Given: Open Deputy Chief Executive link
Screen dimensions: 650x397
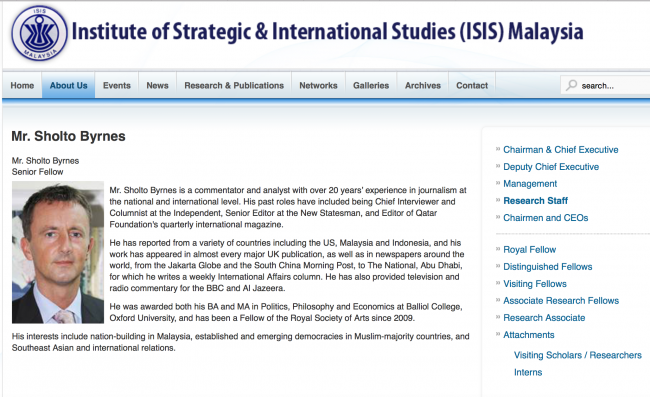Looking at the screenshot, I should [551, 167].
